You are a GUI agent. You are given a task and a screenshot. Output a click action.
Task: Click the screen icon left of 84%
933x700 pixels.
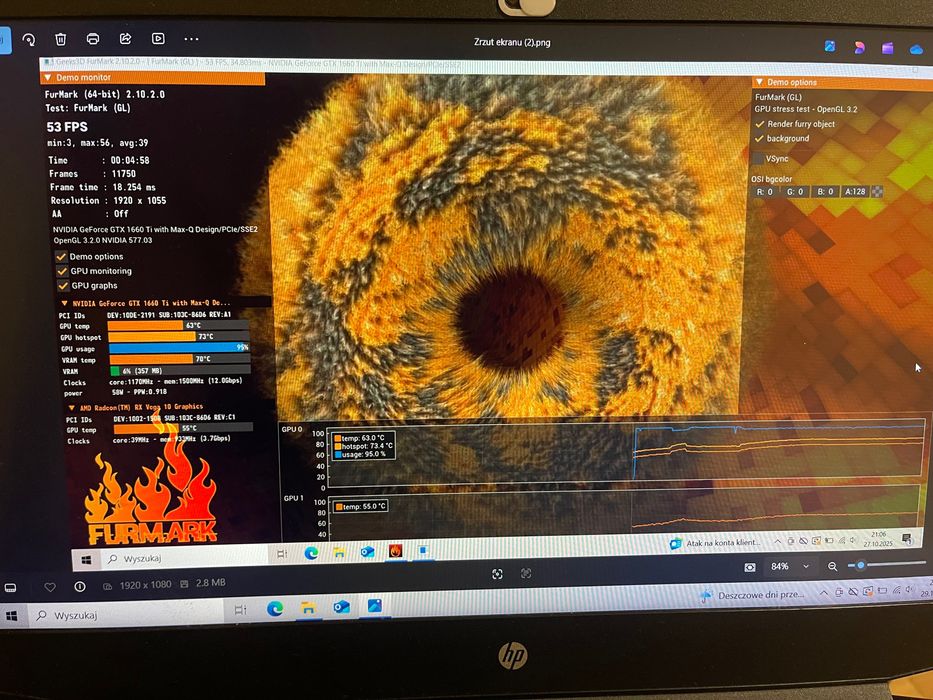click(750, 567)
